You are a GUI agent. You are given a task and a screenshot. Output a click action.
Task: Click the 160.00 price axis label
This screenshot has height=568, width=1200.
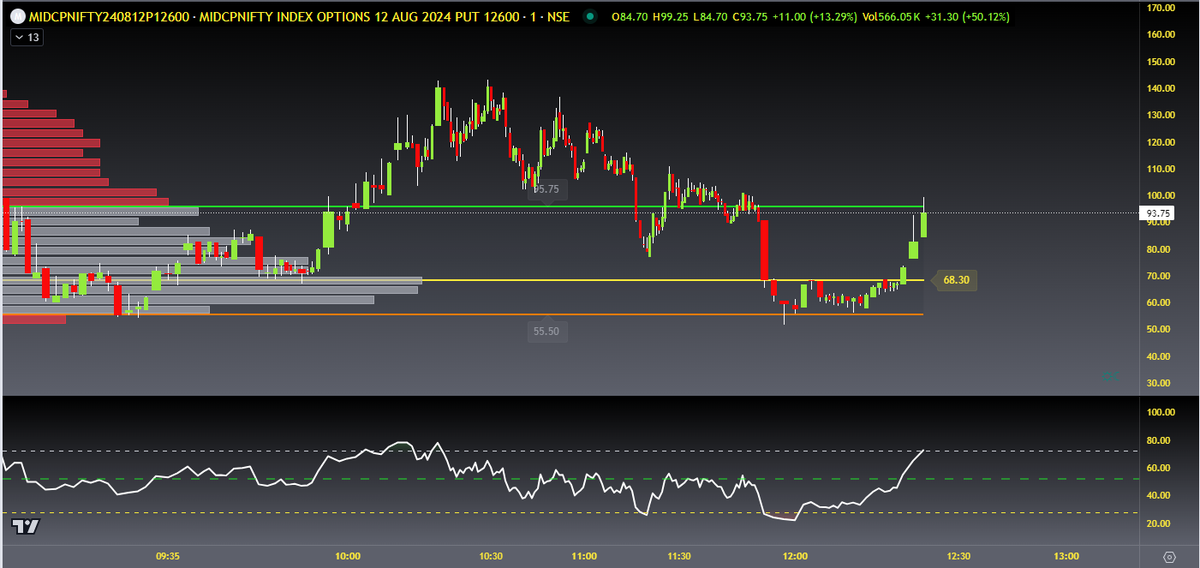[1160, 35]
